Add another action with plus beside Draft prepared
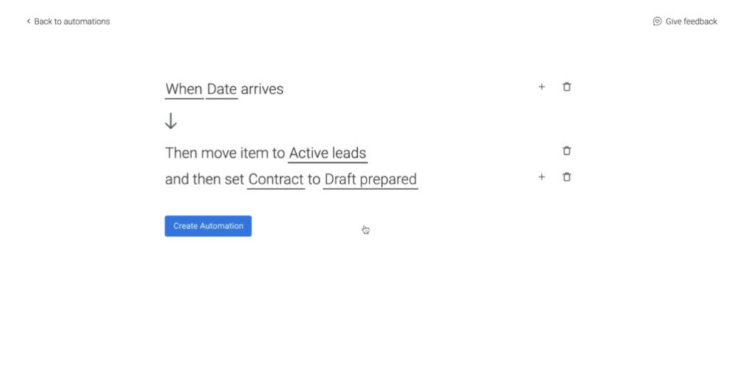Image resolution: width=751 pixels, height=374 pixels. [541, 177]
